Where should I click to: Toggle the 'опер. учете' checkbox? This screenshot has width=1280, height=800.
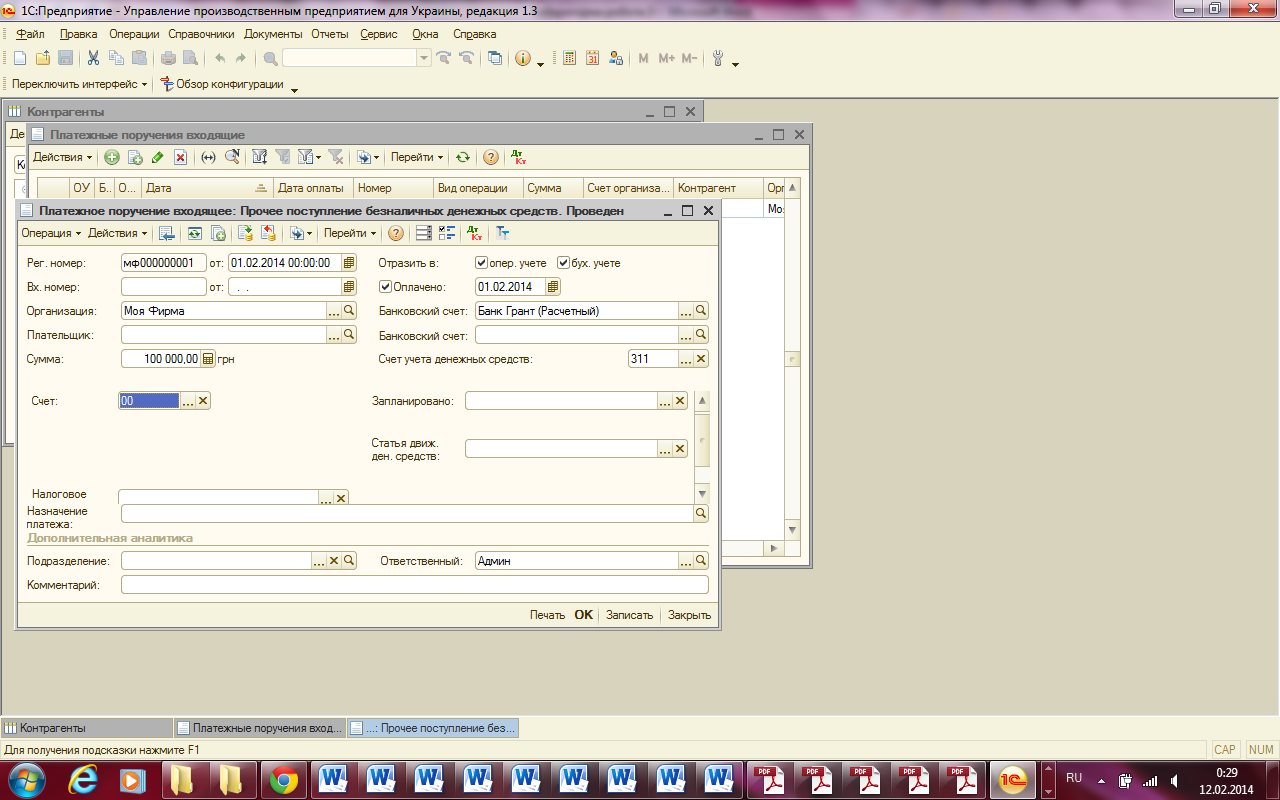(482, 263)
